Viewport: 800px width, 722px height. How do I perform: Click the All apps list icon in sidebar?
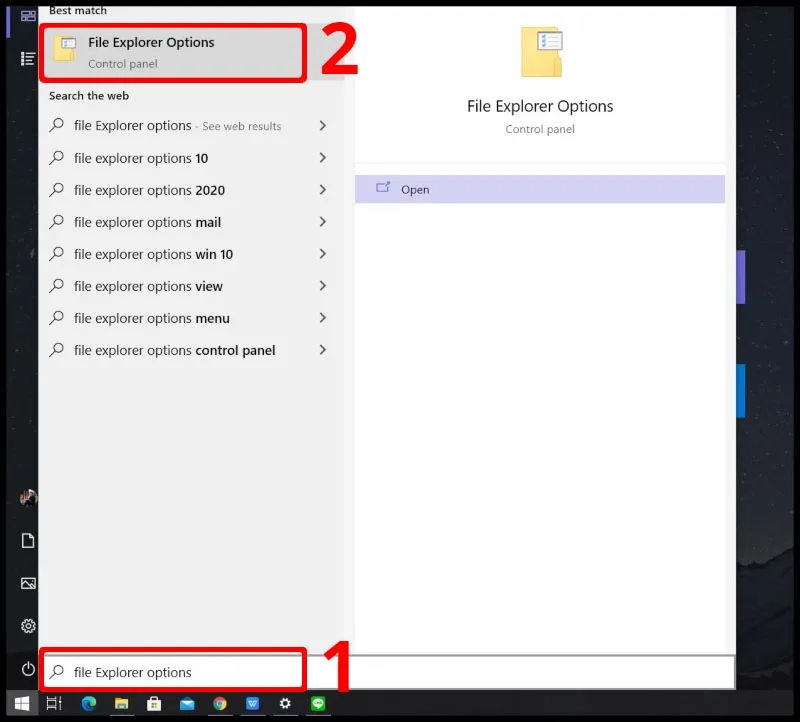tap(28, 59)
